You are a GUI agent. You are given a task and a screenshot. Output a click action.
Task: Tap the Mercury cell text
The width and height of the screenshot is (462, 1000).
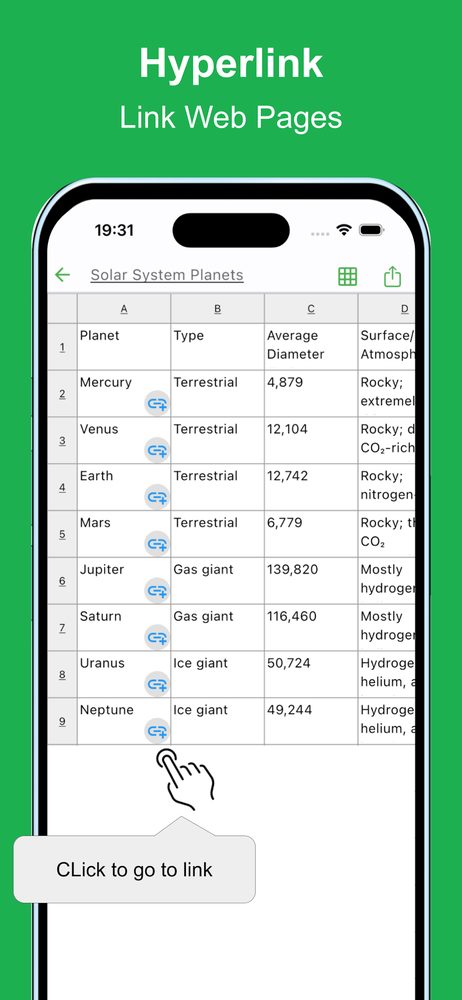(106, 383)
